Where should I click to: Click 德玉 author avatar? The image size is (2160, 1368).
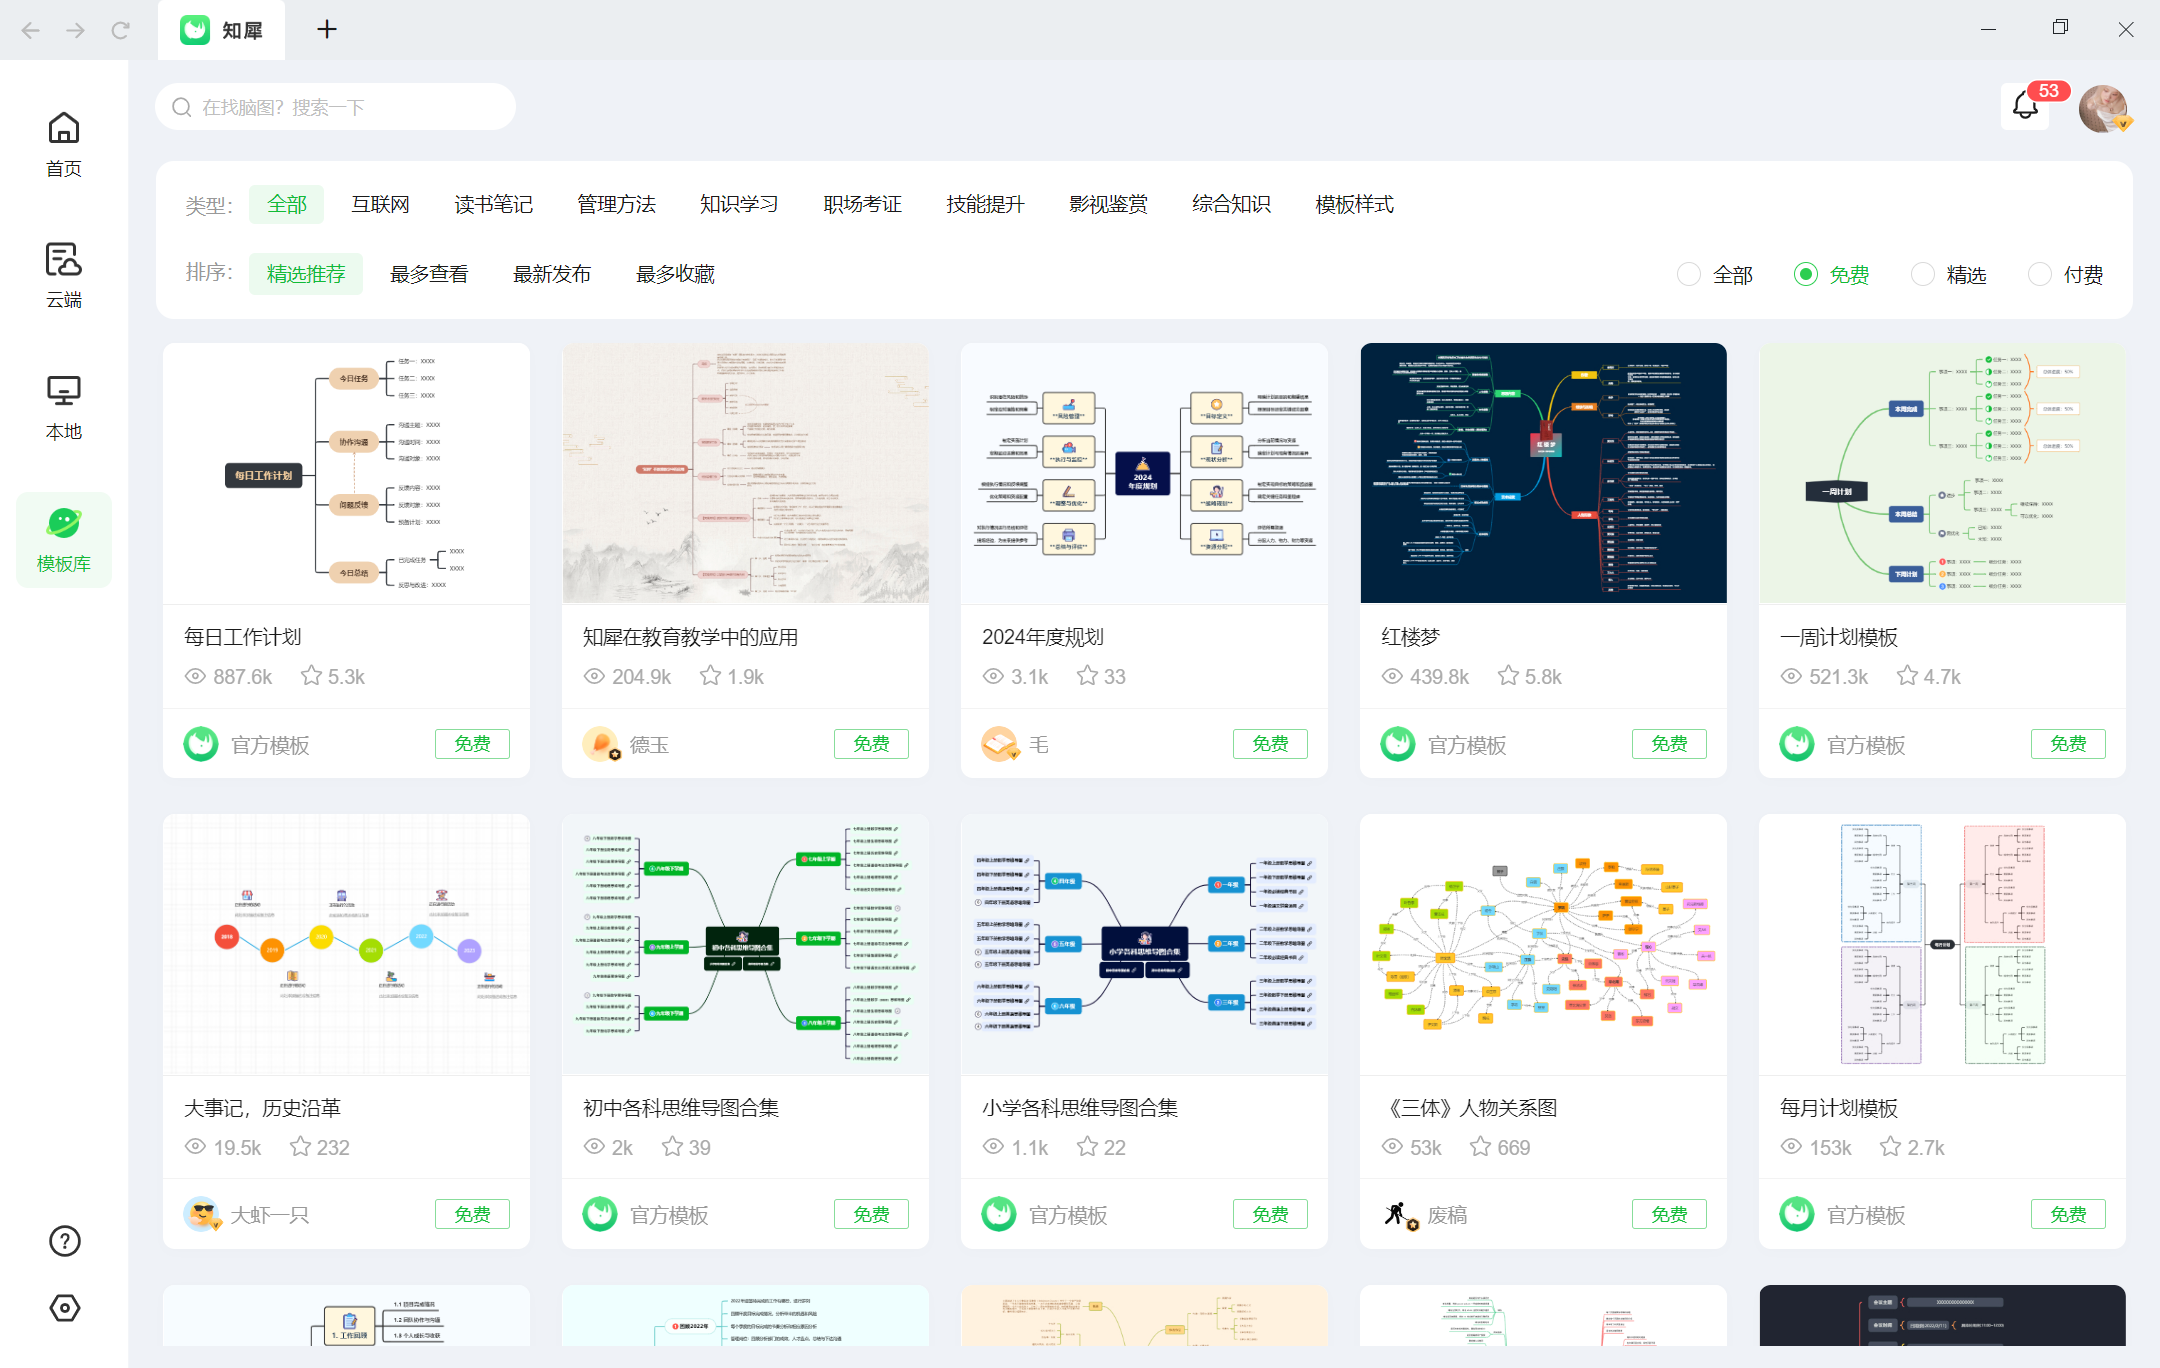(600, 744)
